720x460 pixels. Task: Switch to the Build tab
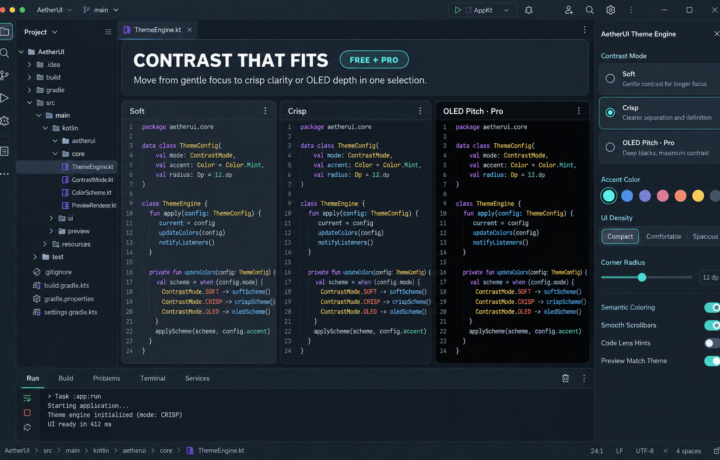coord(66,378)
